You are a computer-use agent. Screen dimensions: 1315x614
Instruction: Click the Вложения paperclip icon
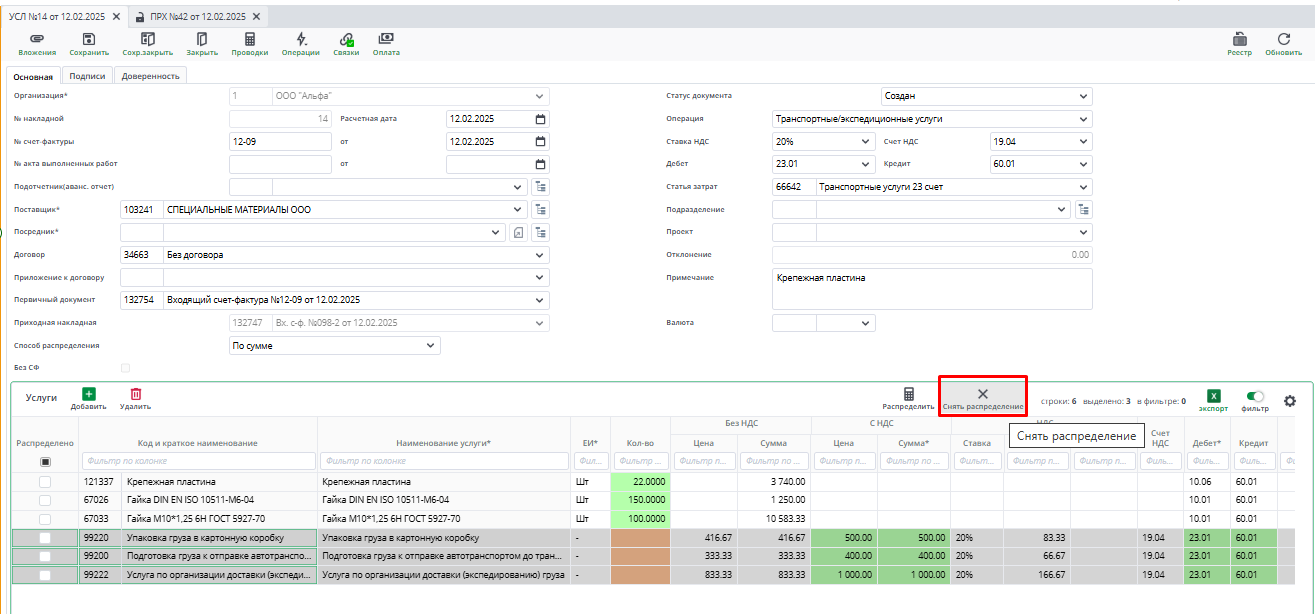(x=37, y=39)
